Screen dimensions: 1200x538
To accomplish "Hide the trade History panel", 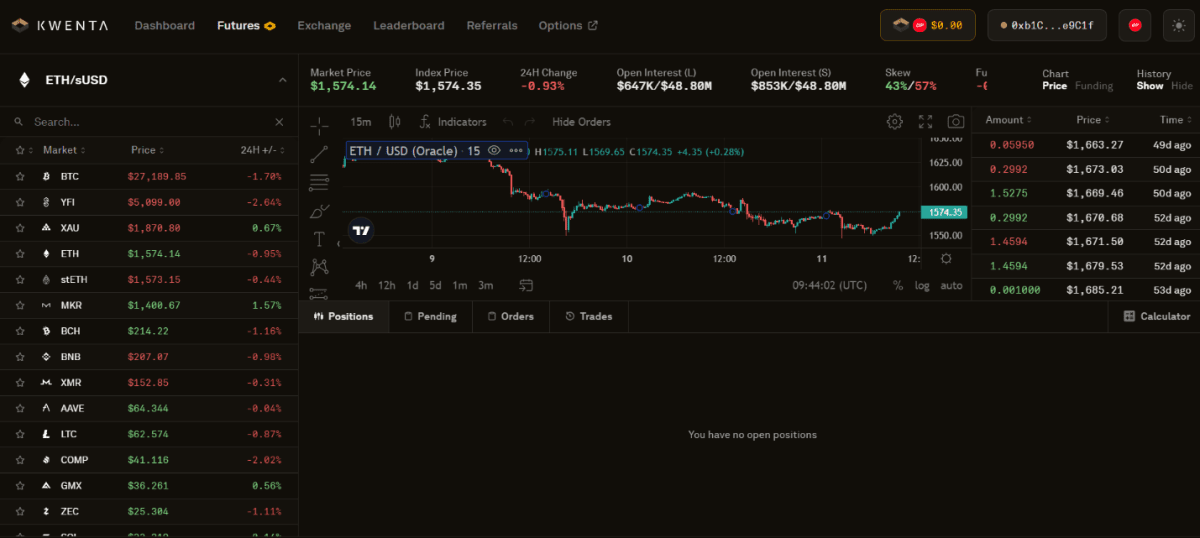I will 1182,86.
